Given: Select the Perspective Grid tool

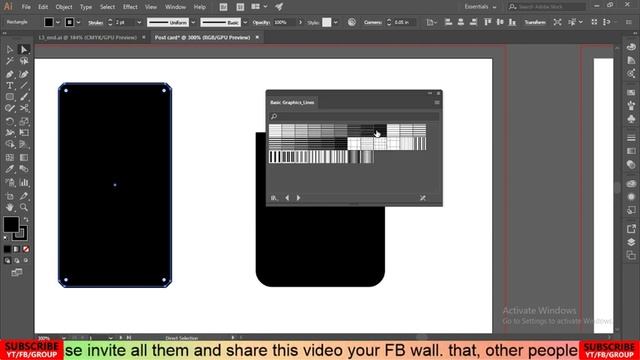Looking at the screenshot, I should point(24,144).
